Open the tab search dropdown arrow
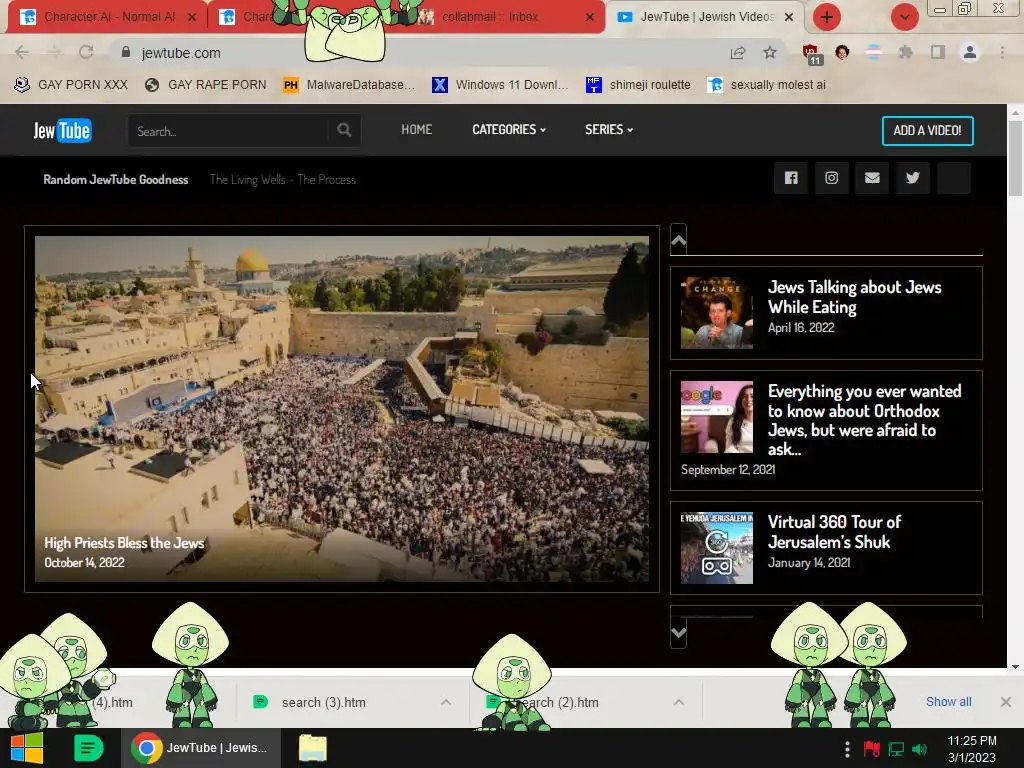The image size is (1024, 768). coord(904,17)
